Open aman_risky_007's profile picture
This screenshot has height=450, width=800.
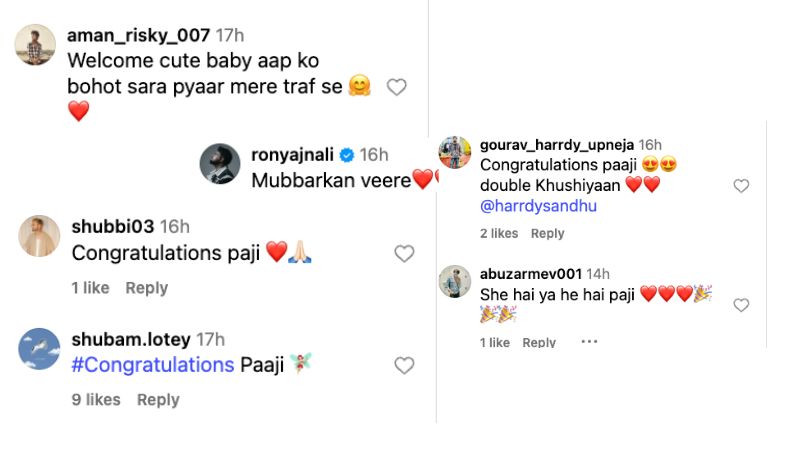36,44
